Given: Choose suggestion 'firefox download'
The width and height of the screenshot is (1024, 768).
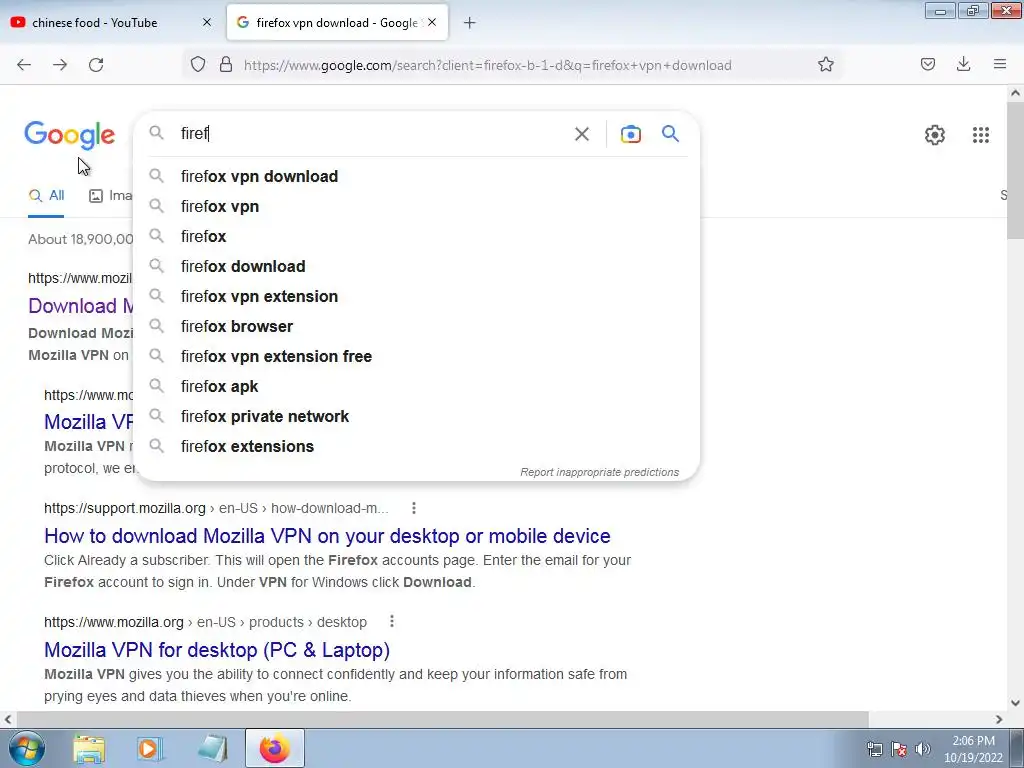Looking at the screenshot, I should pos(417,266).
